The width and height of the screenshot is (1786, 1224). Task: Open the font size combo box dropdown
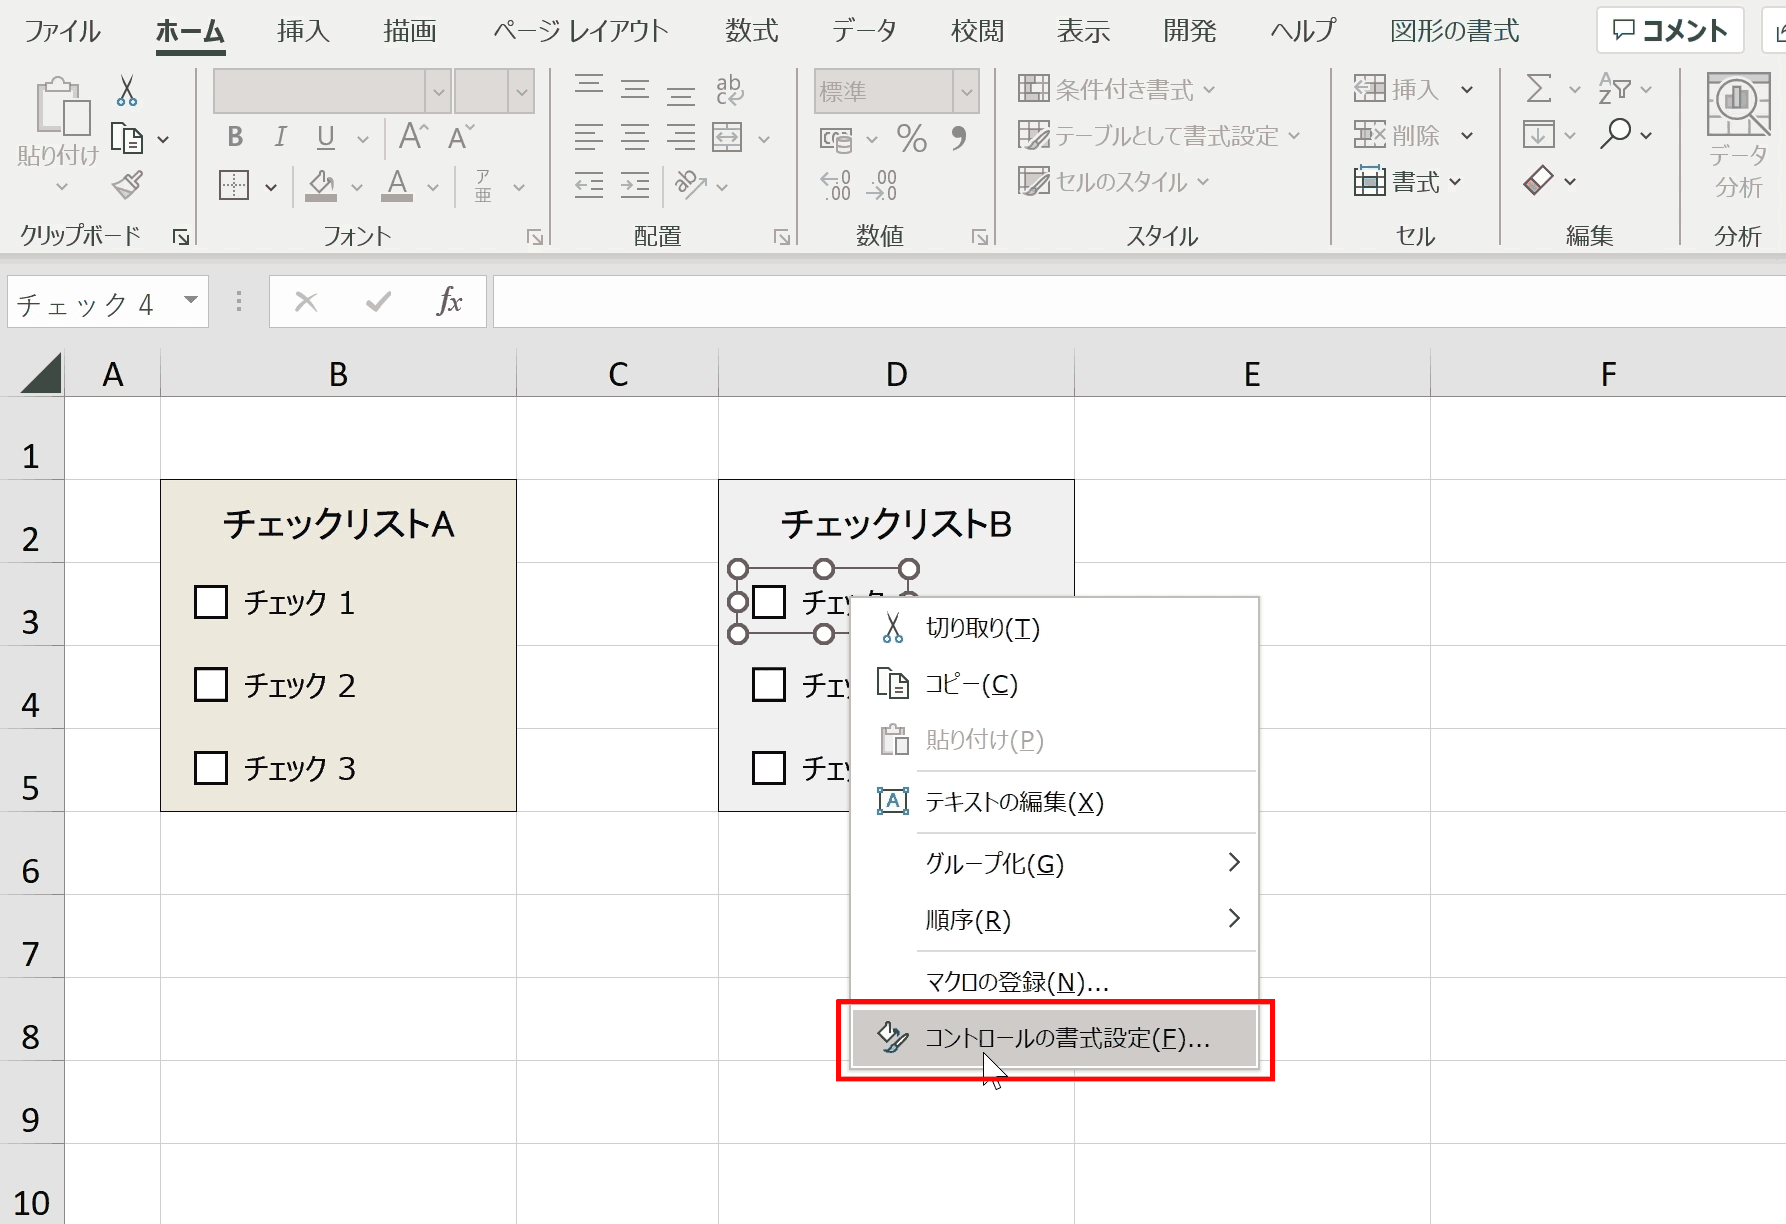pos(521,92)
